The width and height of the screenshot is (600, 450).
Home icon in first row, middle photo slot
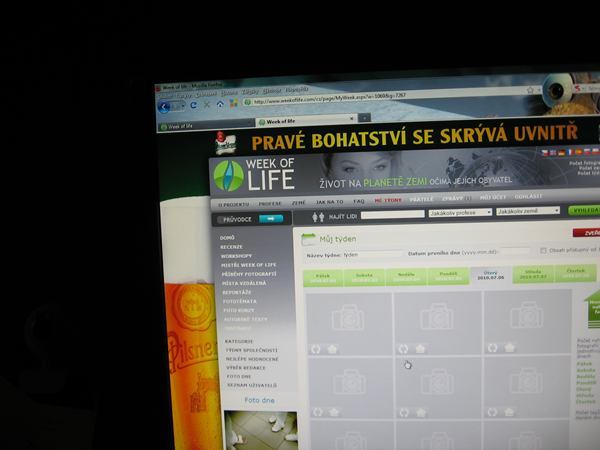pyautogui.click(x=420, y=348)
